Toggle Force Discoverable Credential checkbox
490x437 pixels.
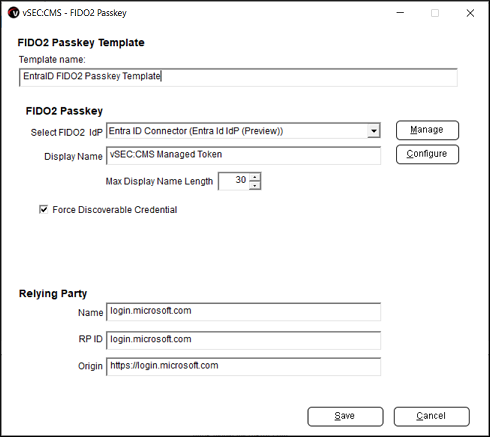click(43, 210)
